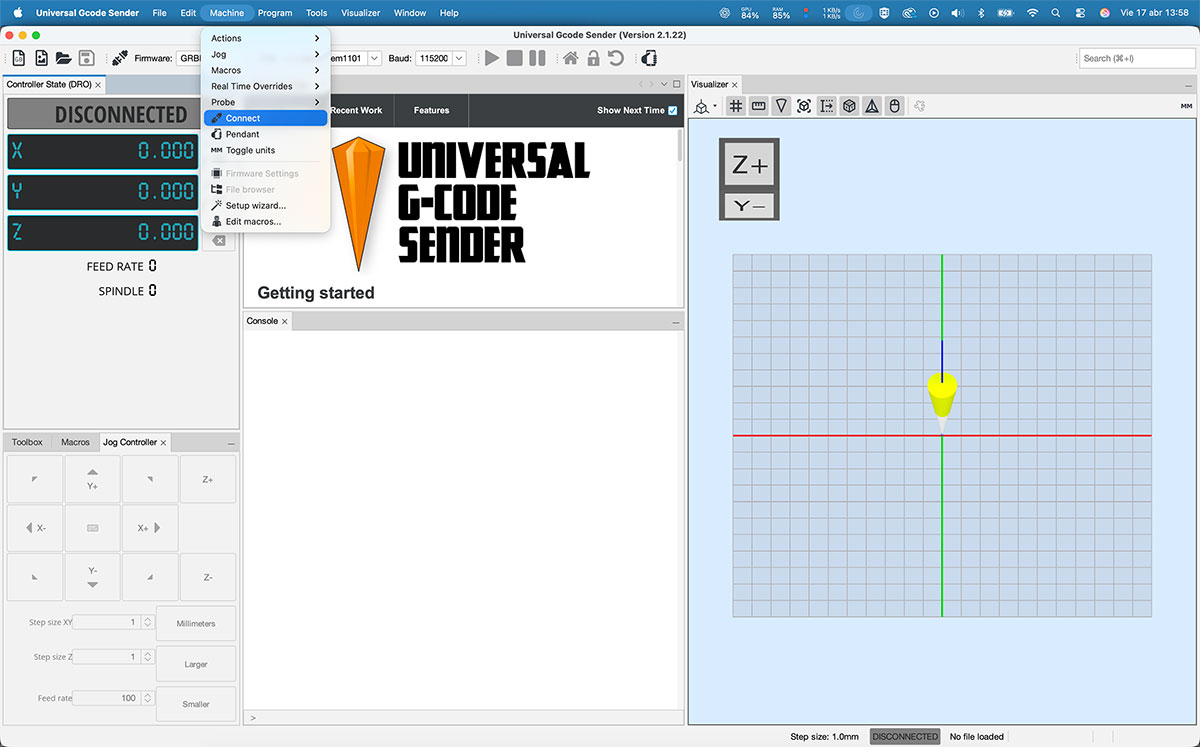Click the soft reset circular arrow icon

click(616, 58)
